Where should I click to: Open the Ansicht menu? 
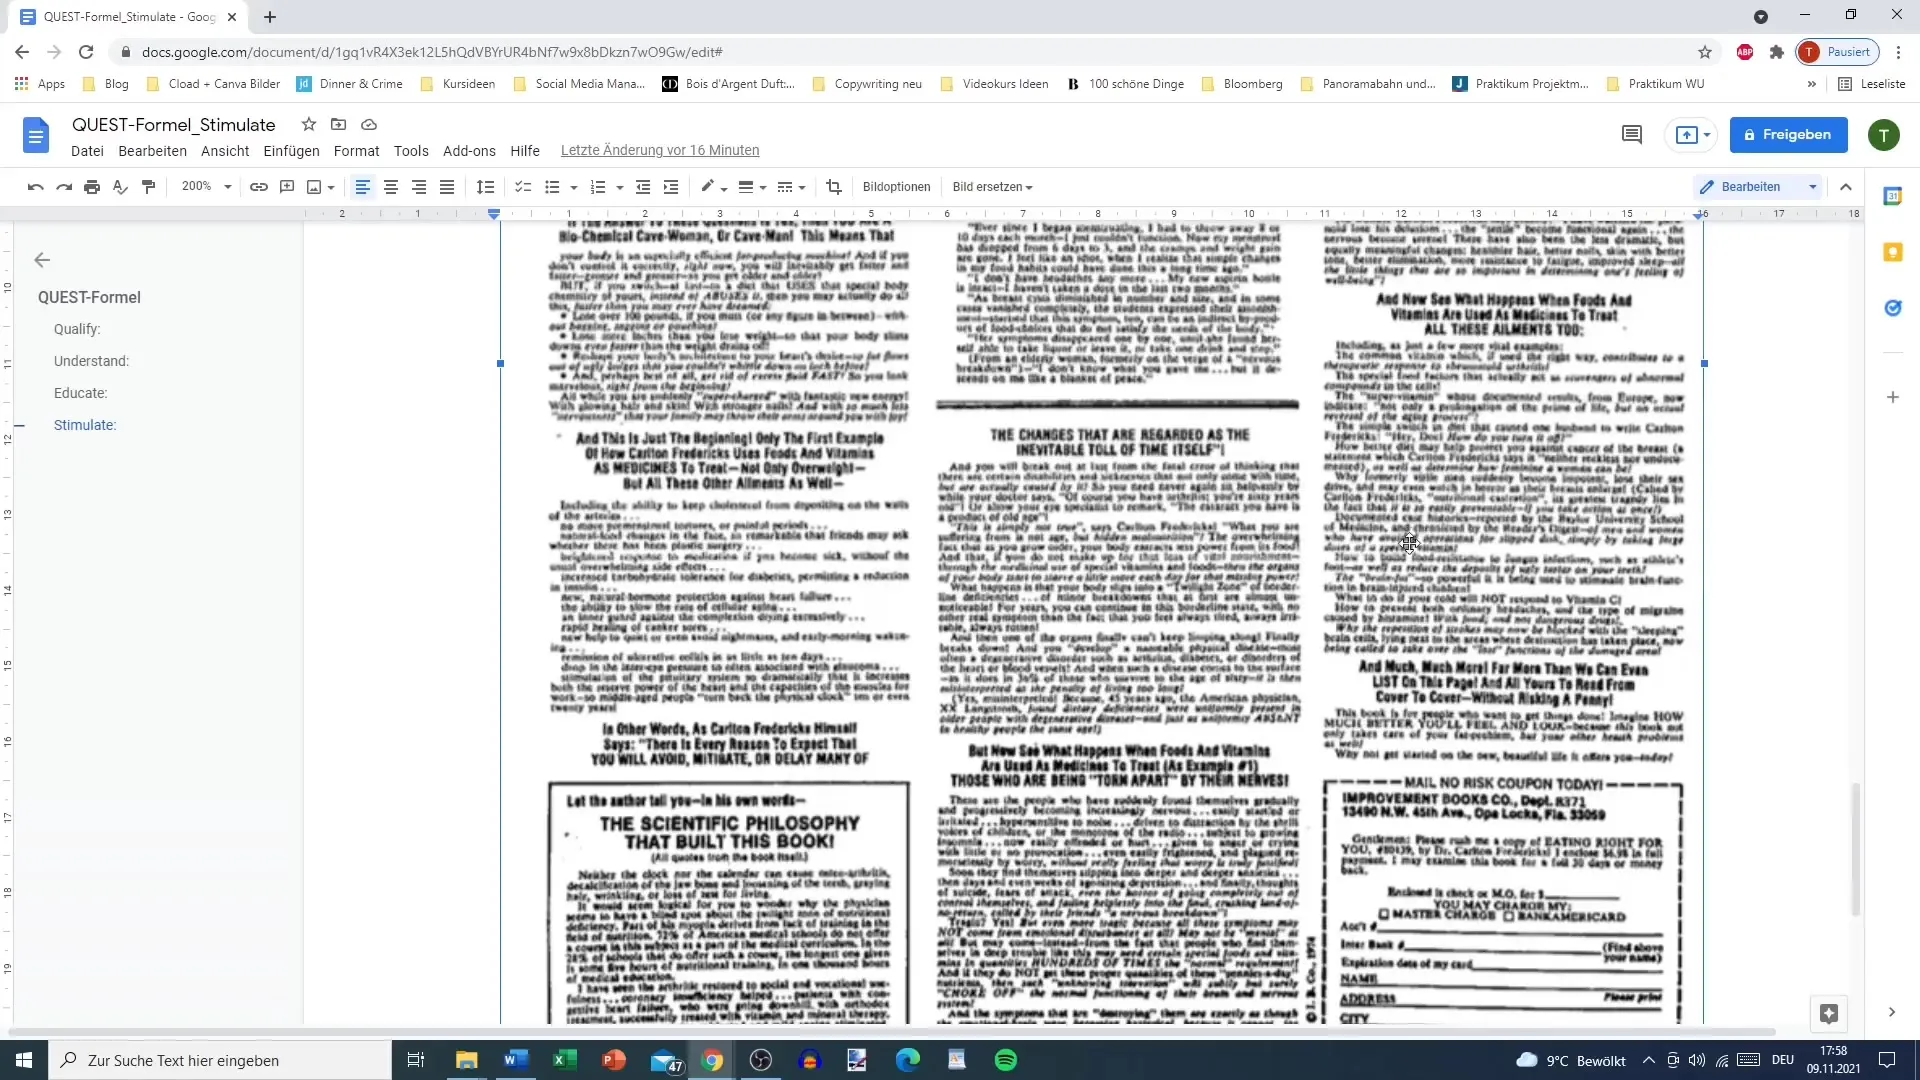(225, 151)
